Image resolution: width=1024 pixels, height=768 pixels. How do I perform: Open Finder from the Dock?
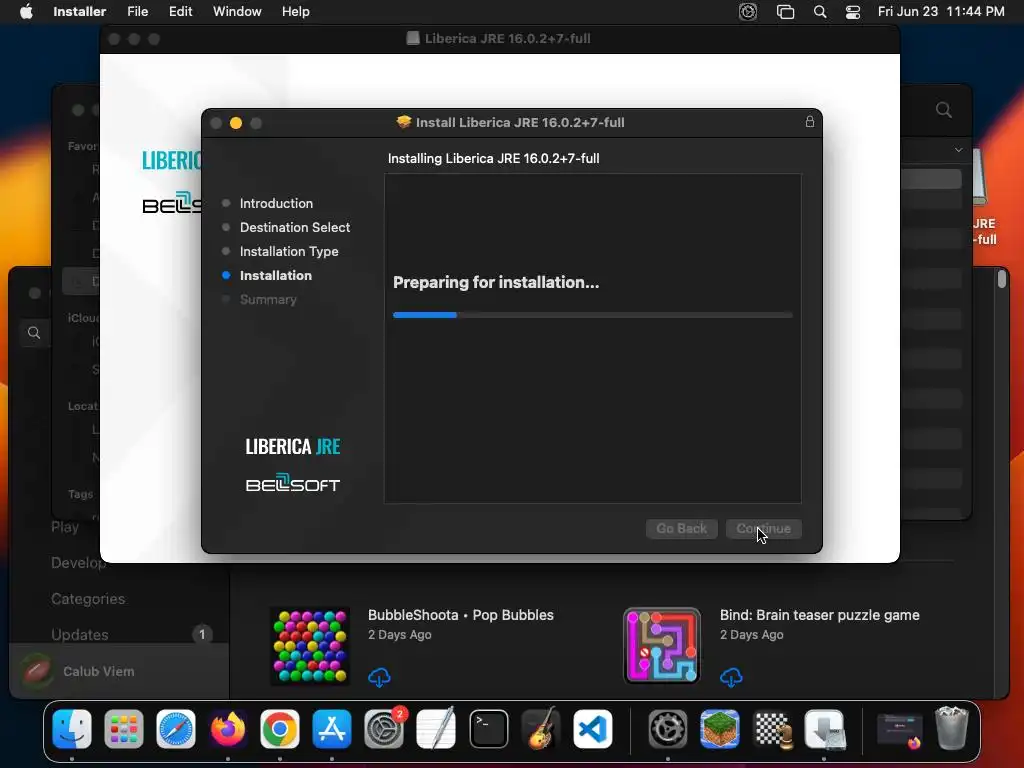pyautogui.click(x=72, y=729)
